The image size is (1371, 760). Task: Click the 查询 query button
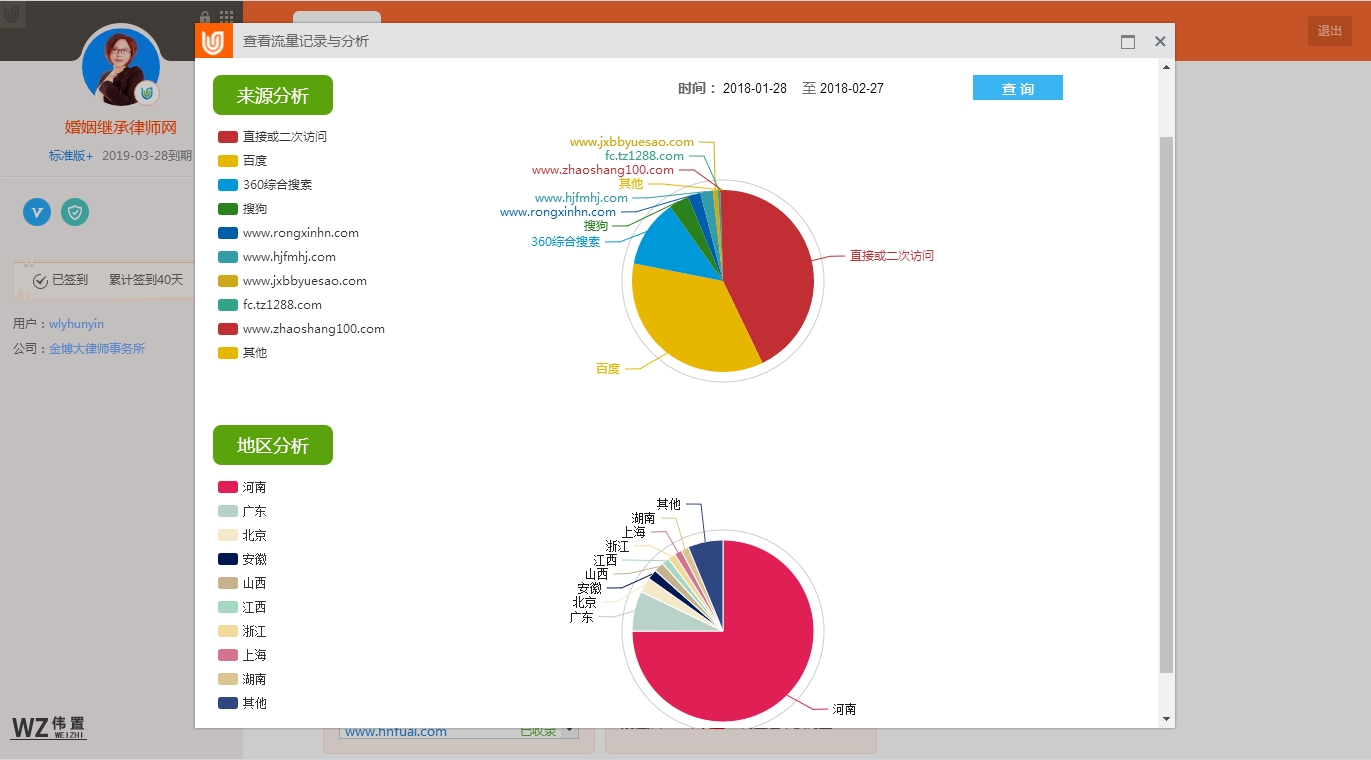coord(1017,89)
